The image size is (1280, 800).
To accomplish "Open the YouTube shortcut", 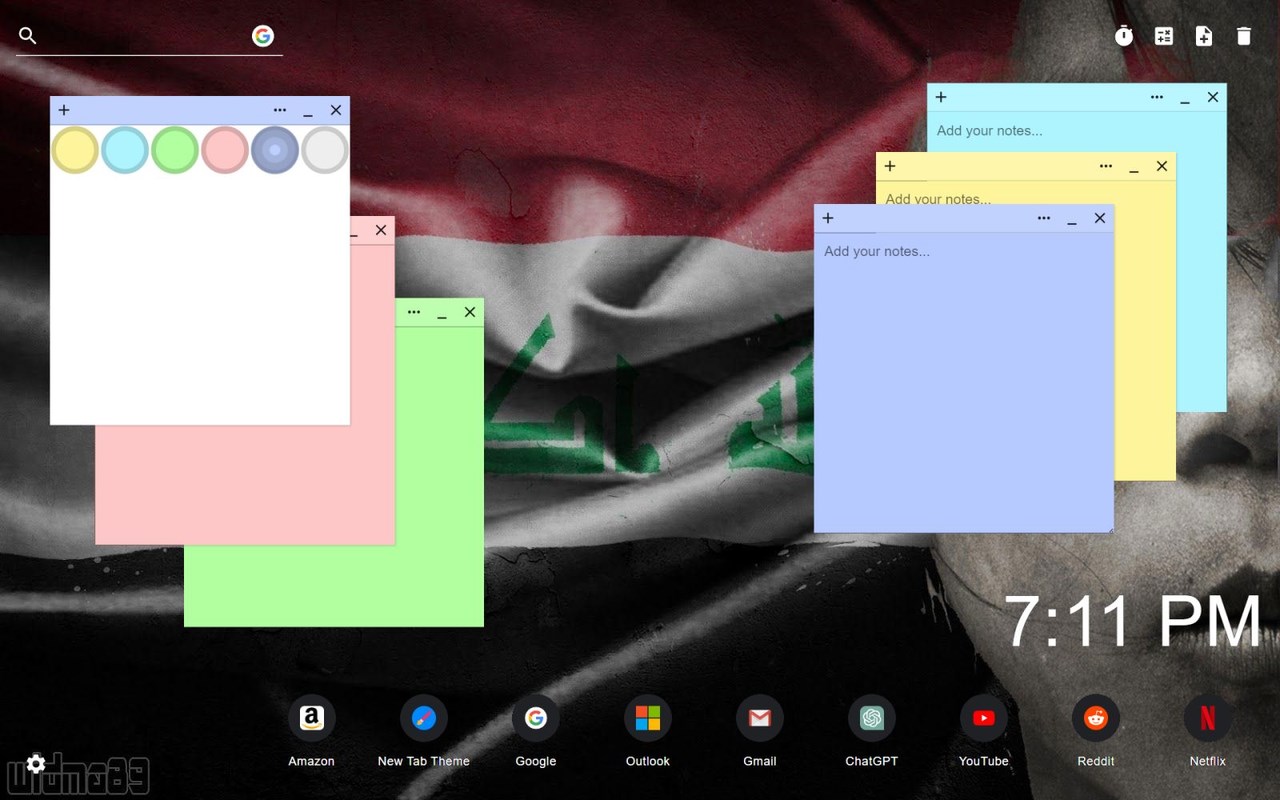I will click(x=984, y=718).
